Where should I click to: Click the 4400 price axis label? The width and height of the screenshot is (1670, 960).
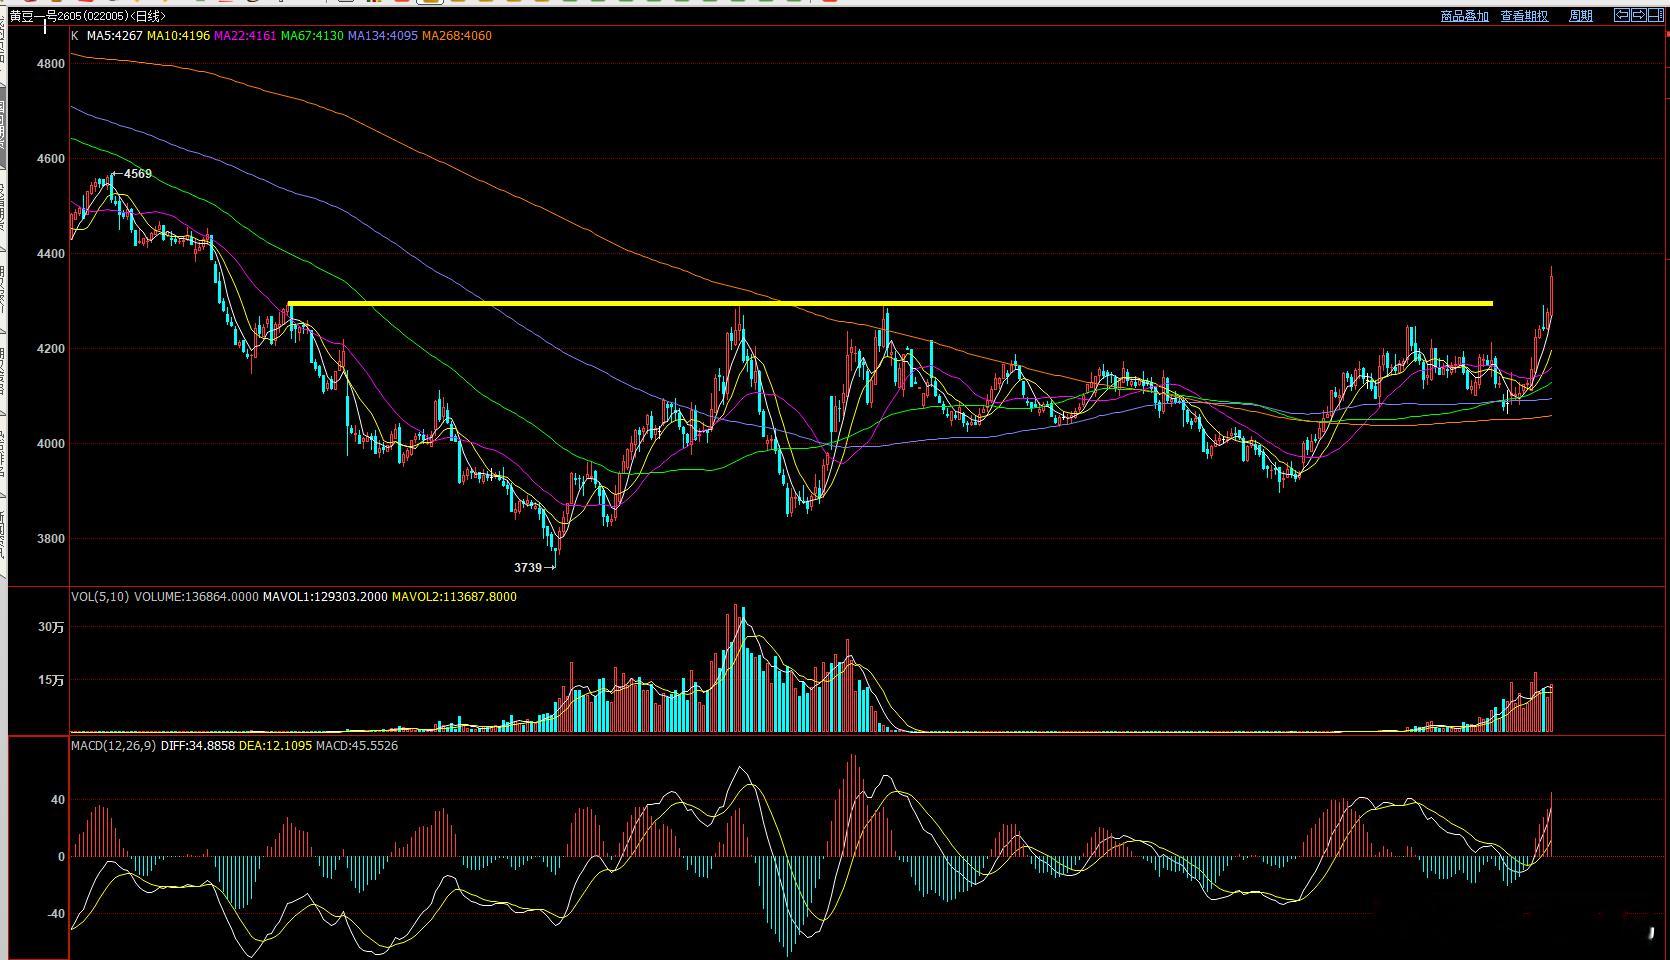pyautogui.click(x=50, y=254)
